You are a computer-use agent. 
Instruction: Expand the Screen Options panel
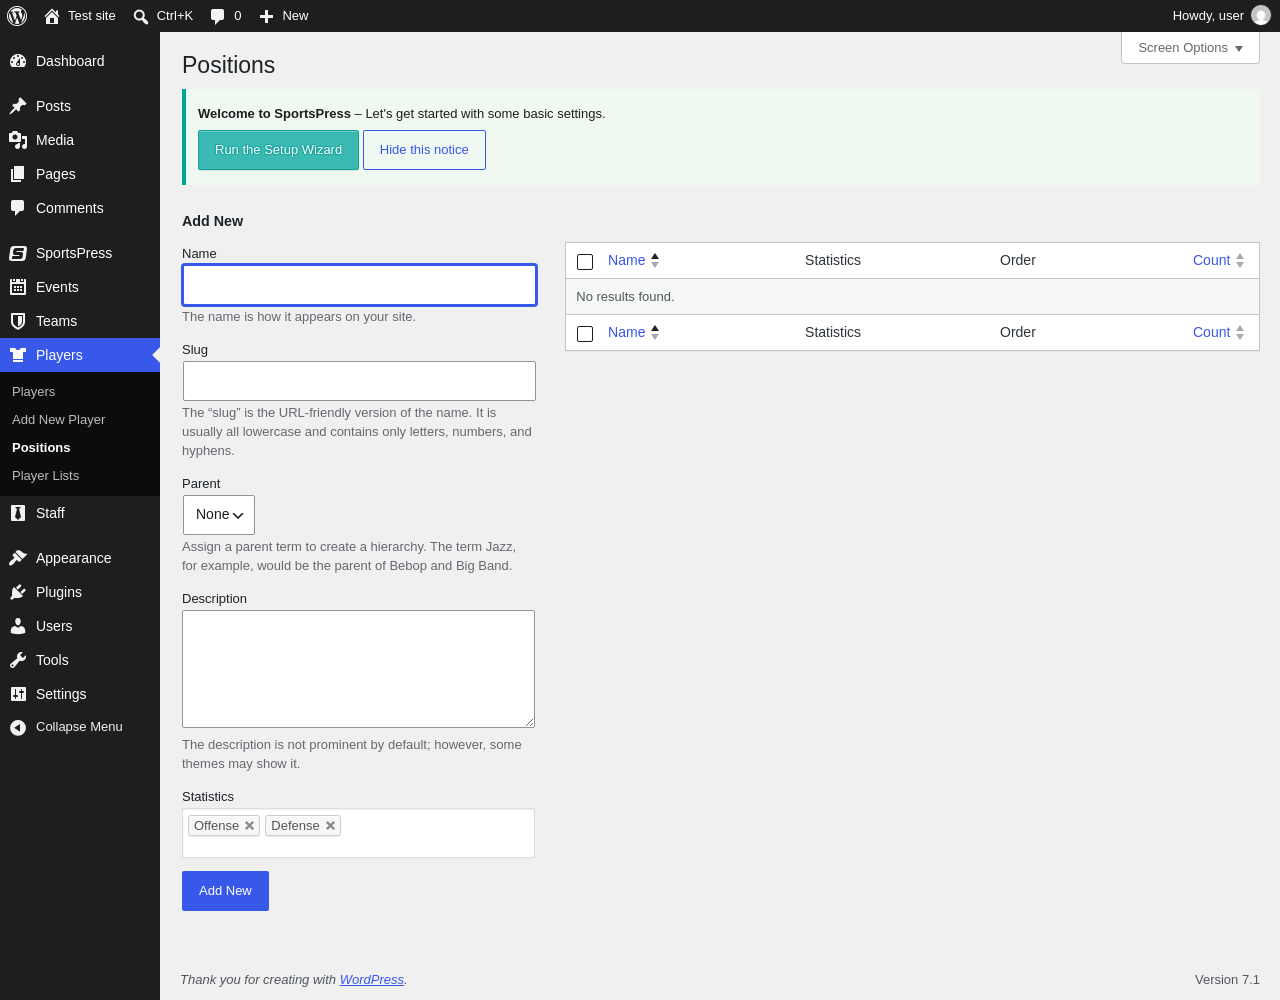pos(1190,48)
